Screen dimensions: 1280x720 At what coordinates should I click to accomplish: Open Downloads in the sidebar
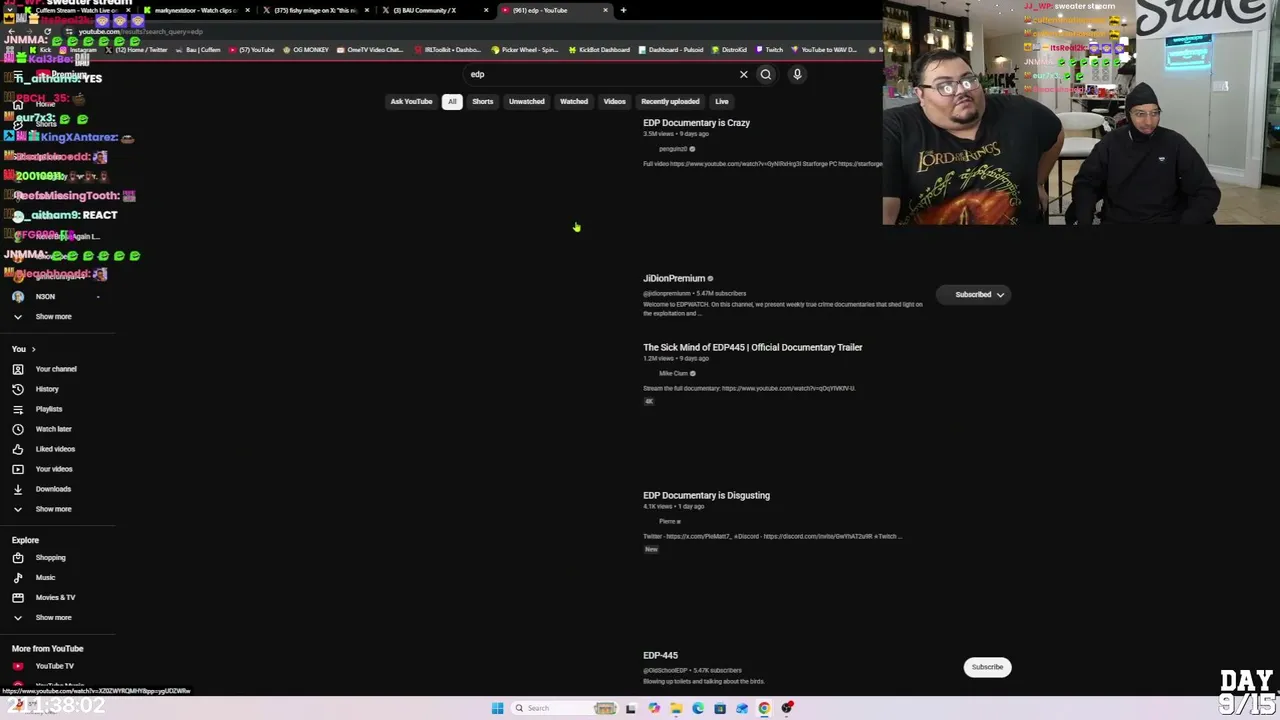[x=57, y=489]
